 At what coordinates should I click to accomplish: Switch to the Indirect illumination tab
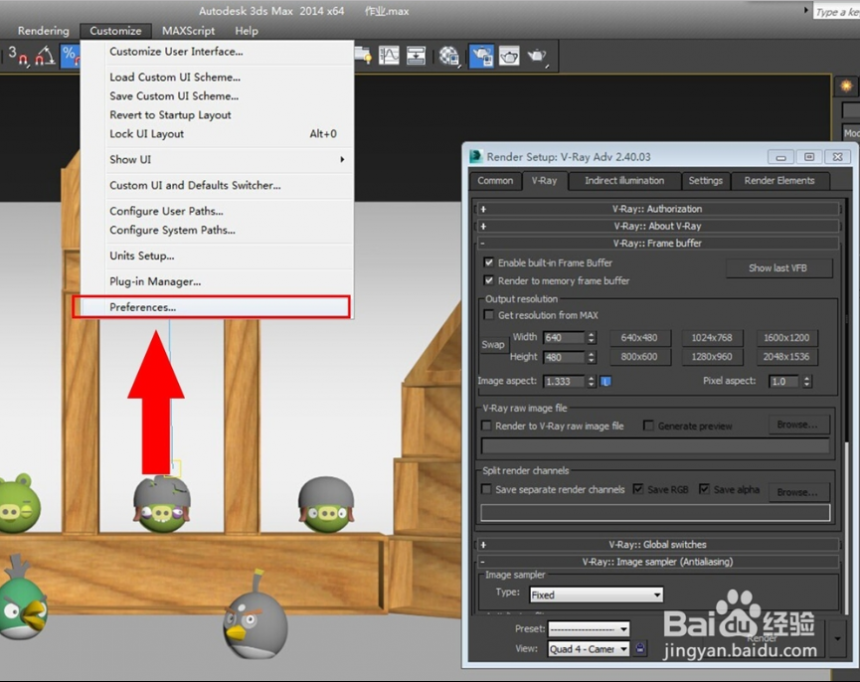[624, 181]
